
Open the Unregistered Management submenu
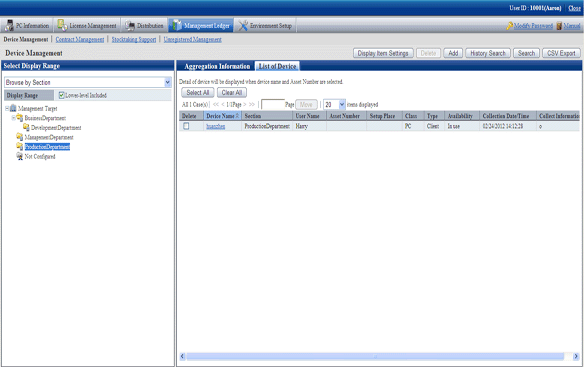[x=193, y=39]
